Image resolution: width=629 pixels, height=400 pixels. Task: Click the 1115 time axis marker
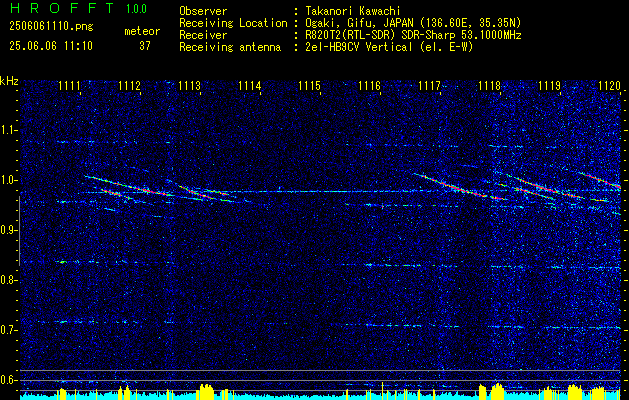pos(310,86)
